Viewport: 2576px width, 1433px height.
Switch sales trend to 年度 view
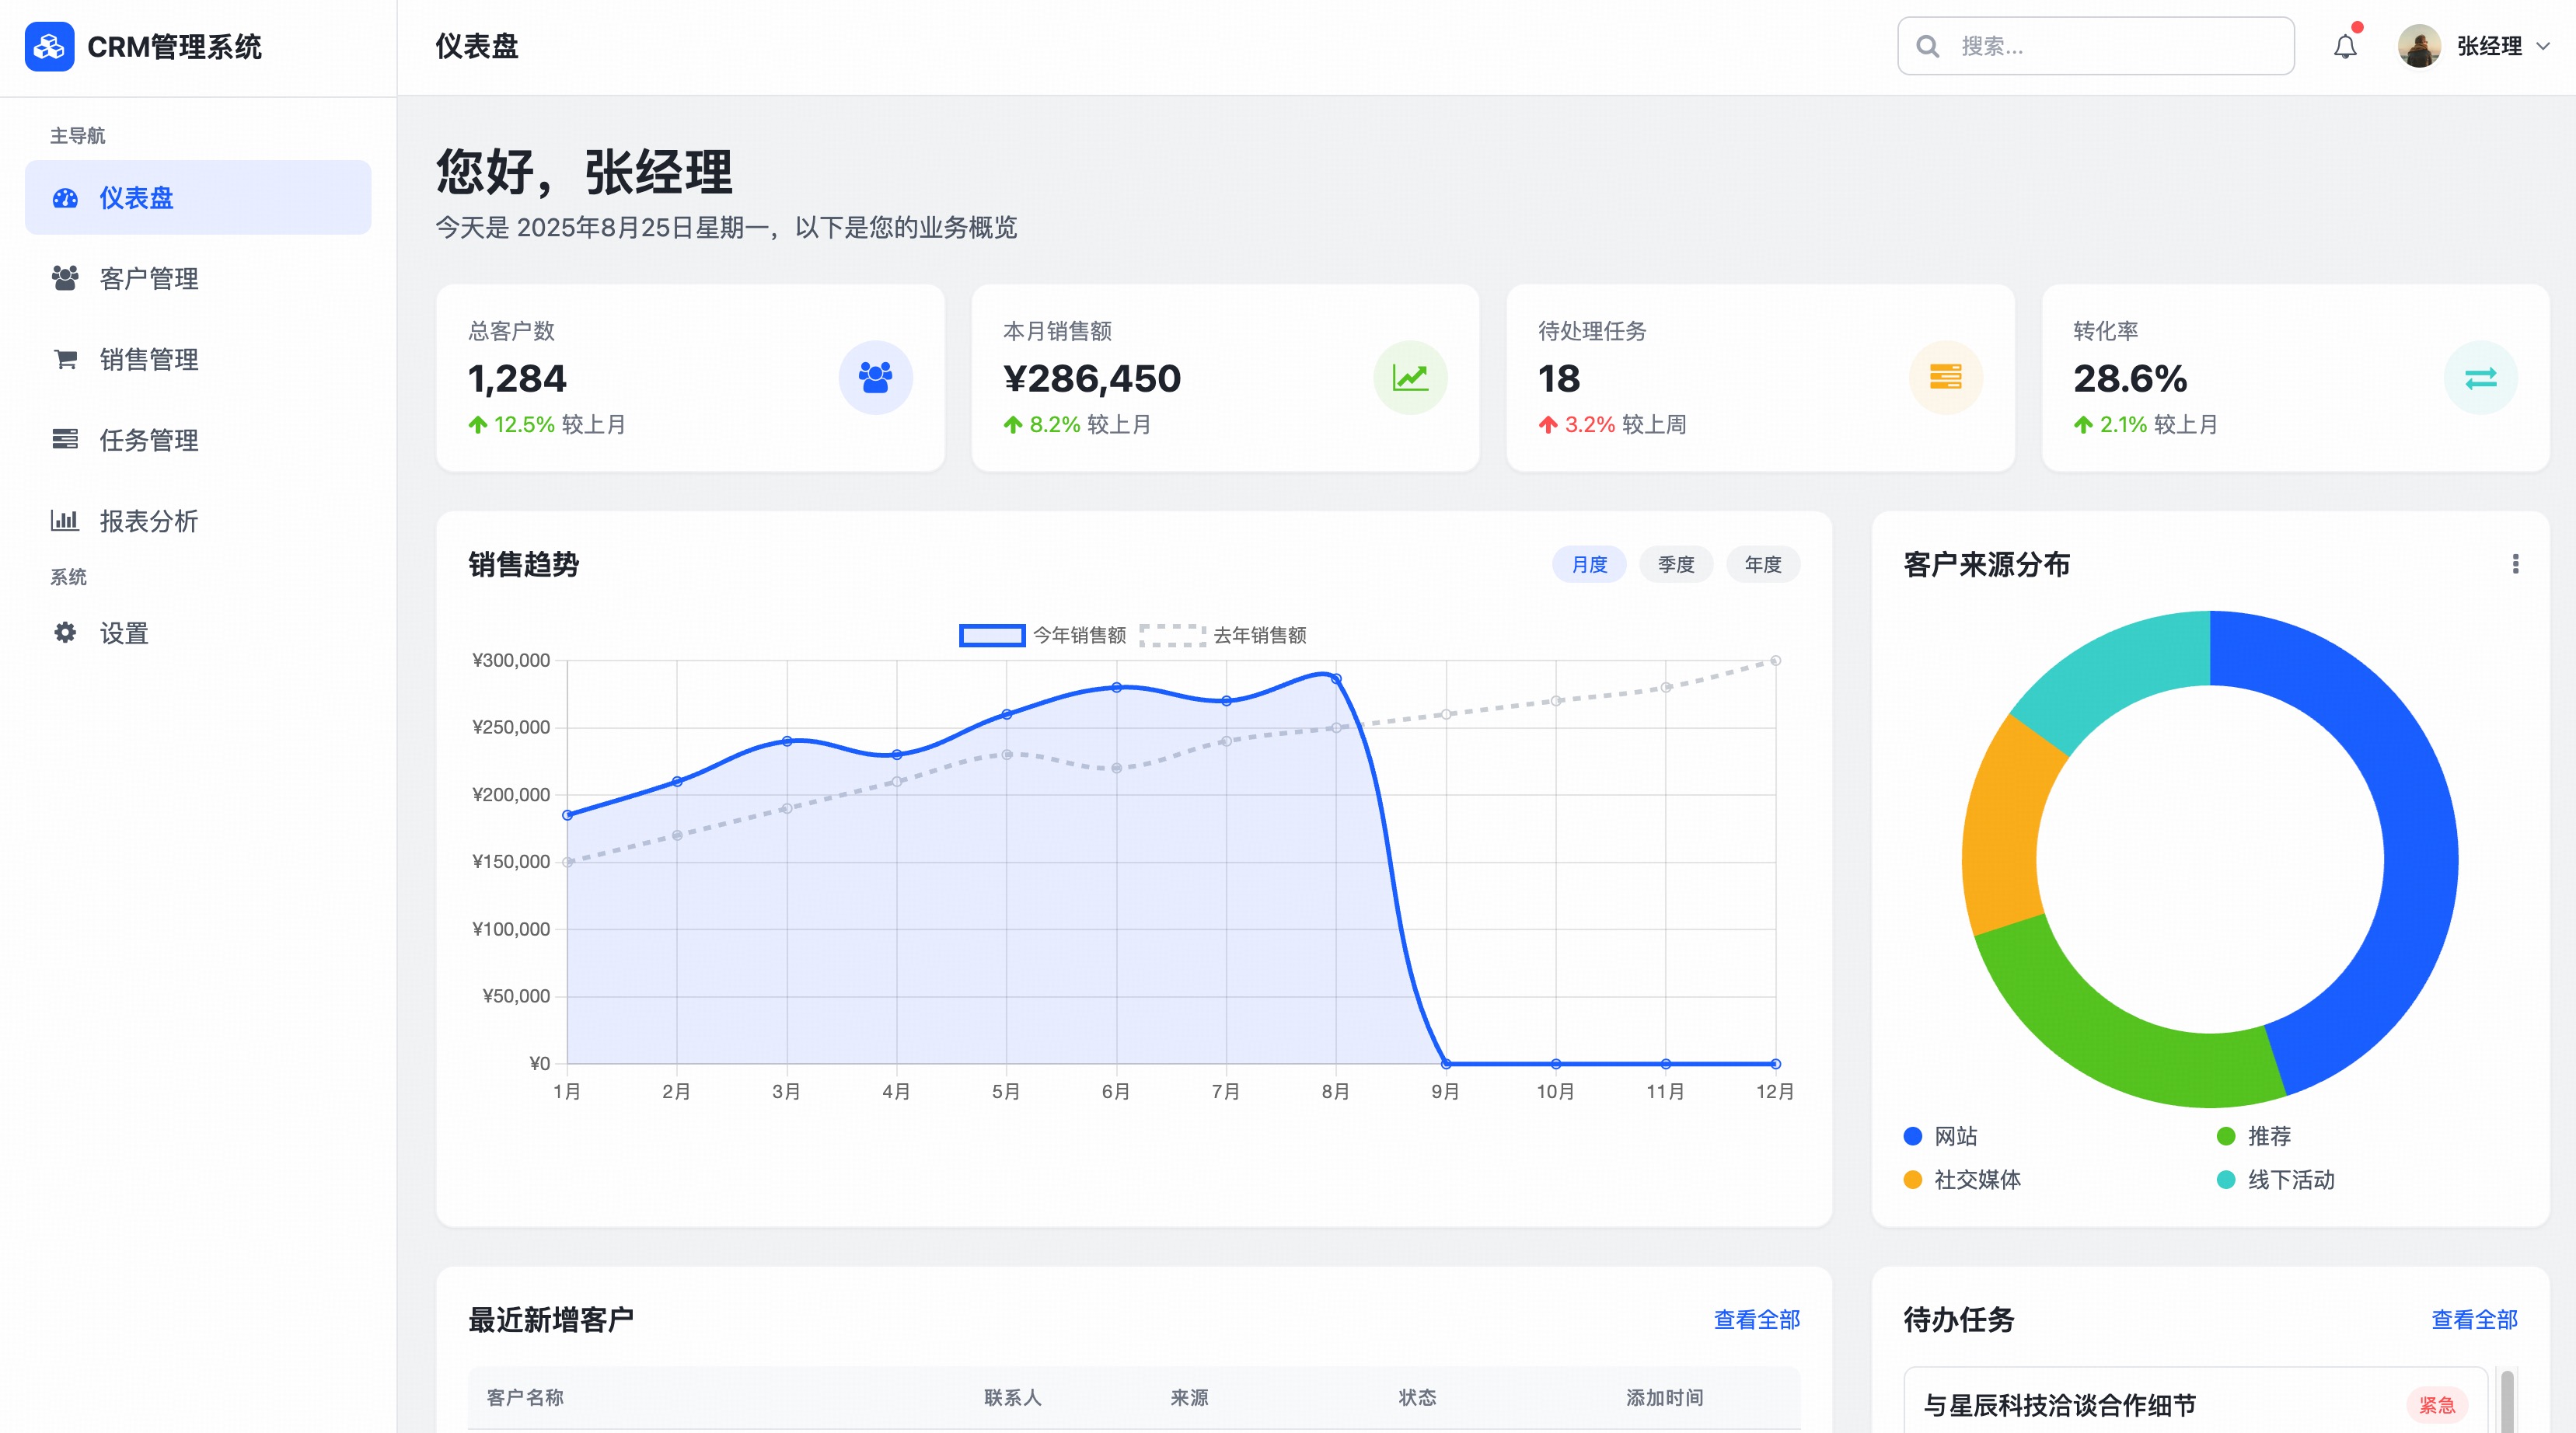tap(1763, 564)
